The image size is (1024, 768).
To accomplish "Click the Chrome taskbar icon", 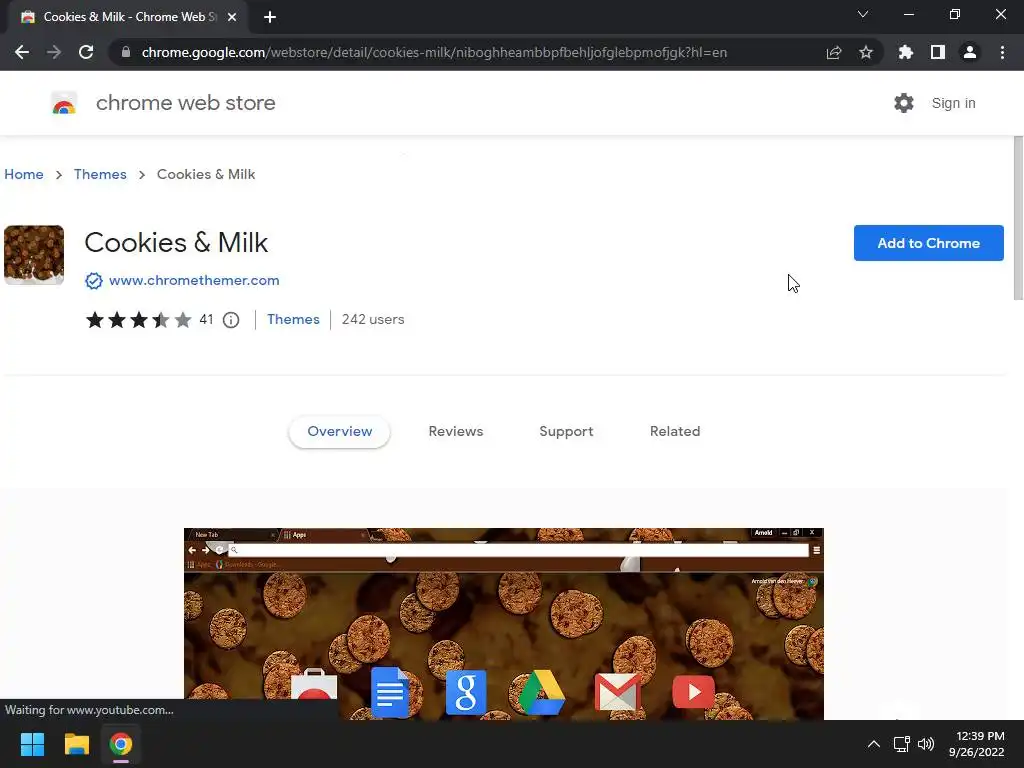I will (121, 744).
